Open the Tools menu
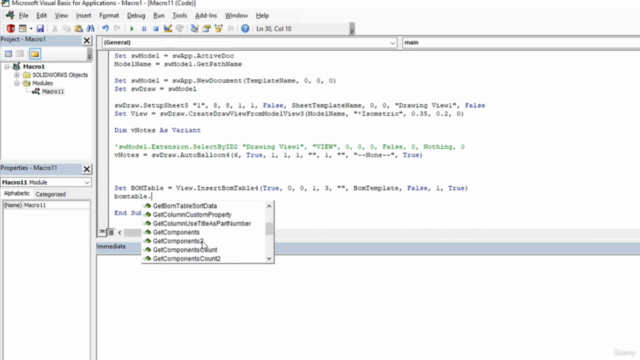The image size is (640, 360). [180, 16]
